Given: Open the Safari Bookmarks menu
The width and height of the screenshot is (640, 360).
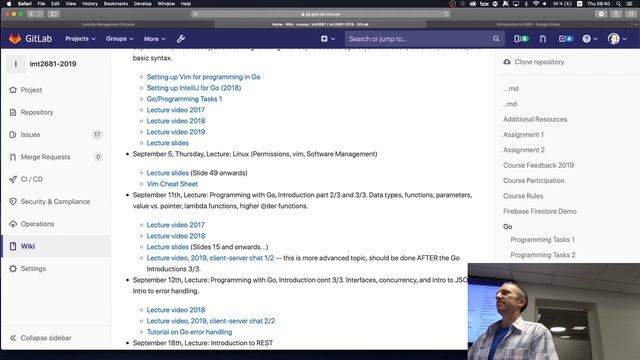Looking at the screenshot, I should (x=116, y=4).
